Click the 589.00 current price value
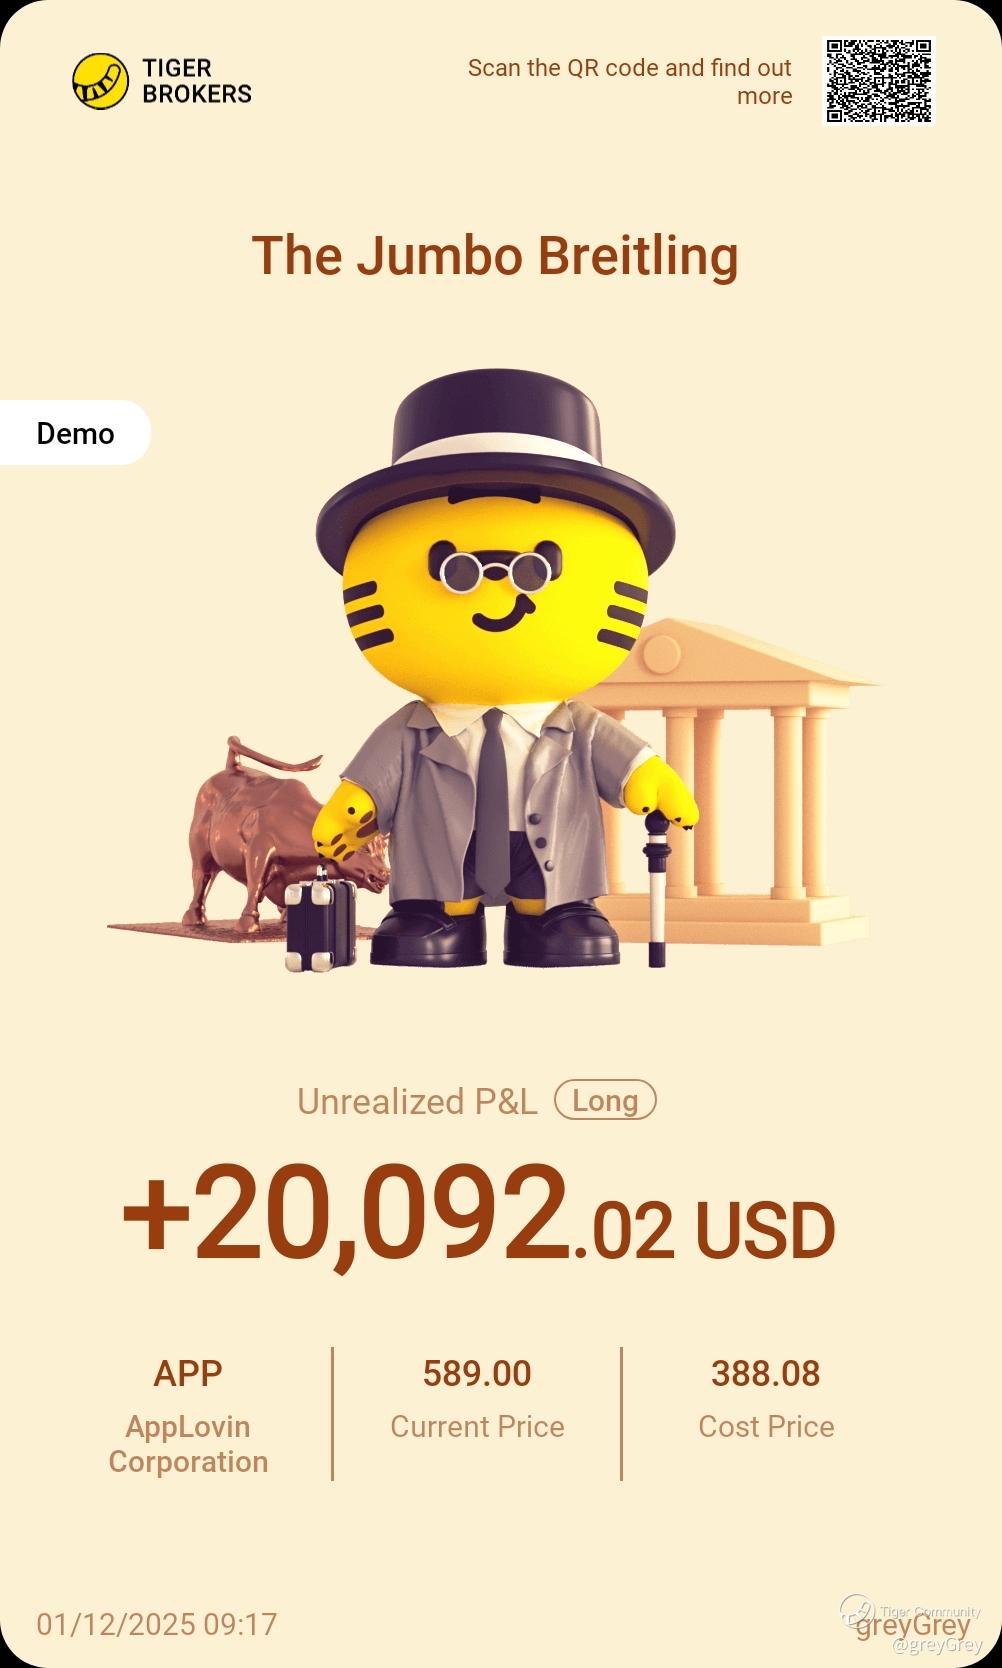 [x=477, y=1373]
